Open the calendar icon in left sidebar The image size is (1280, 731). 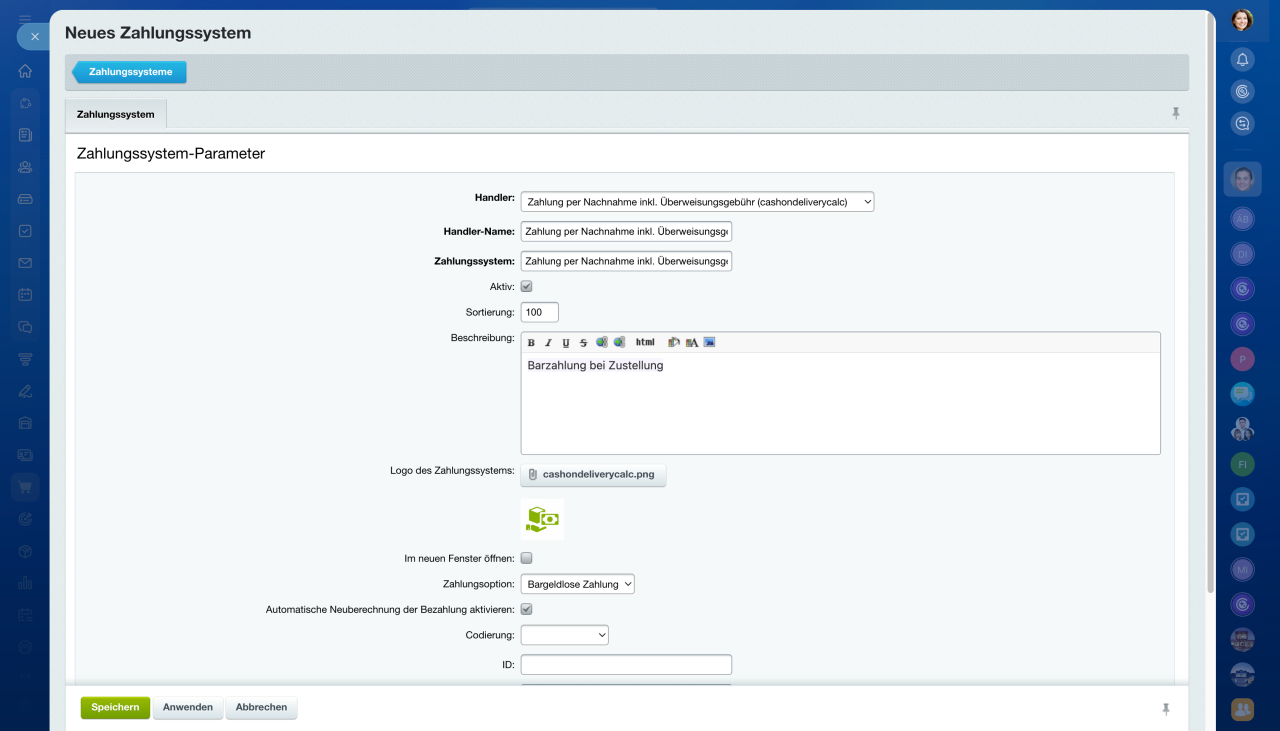tap(25, 295)
